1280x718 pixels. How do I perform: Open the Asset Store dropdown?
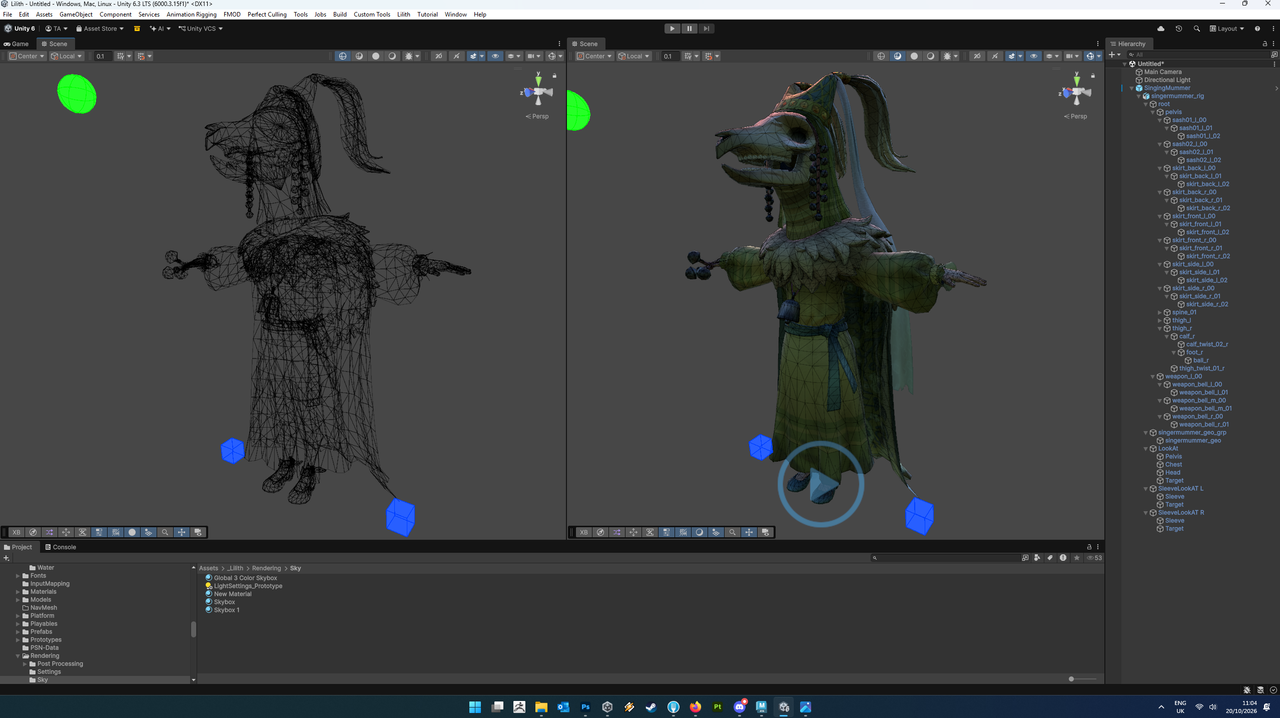(x=99, y=29)
